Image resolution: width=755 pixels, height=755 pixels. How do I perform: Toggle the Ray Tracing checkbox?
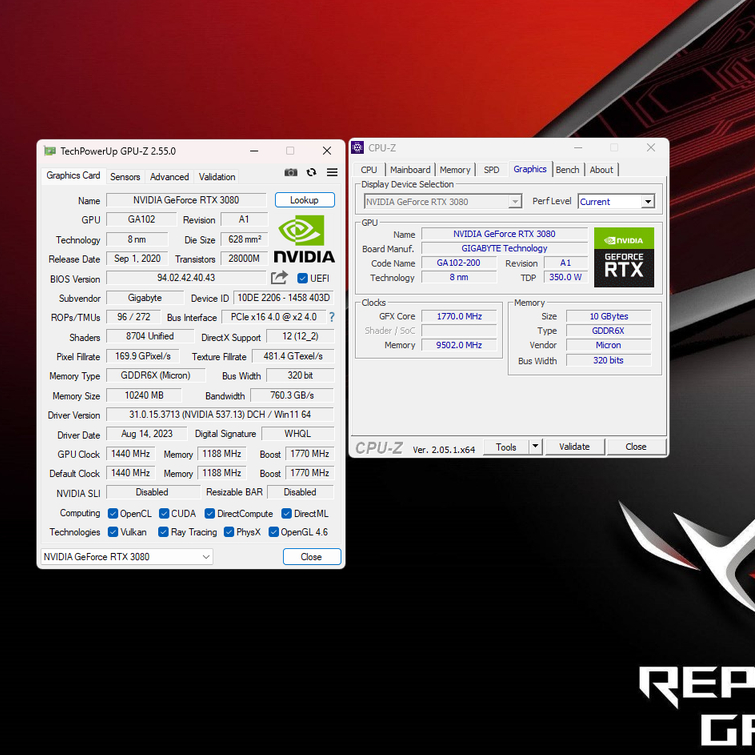[164, 532]
